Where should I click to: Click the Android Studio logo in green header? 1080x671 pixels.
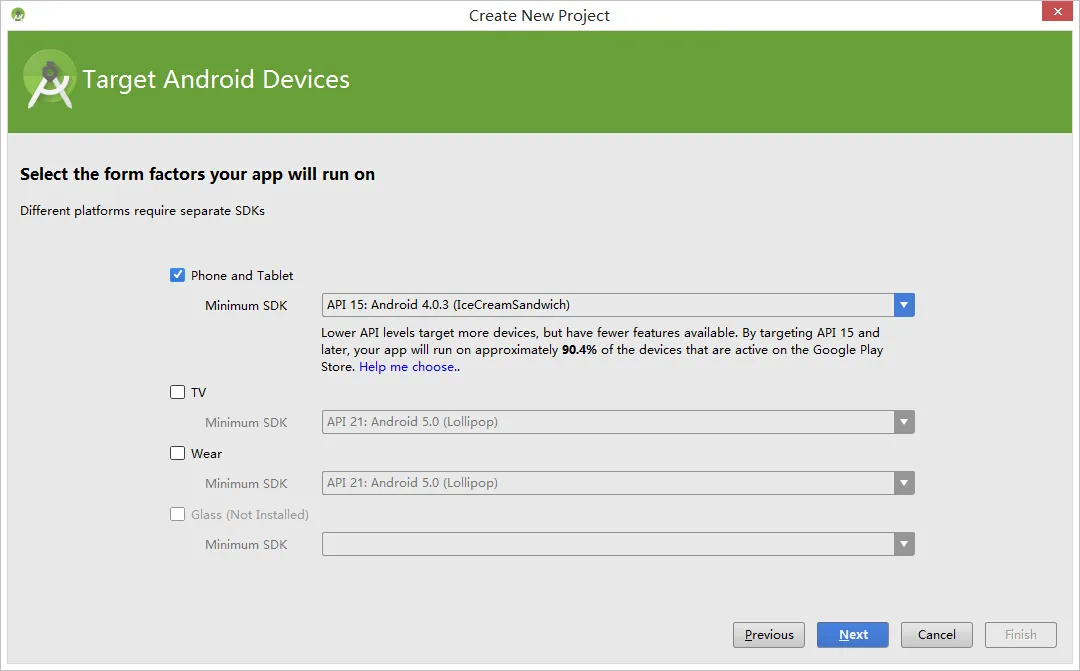(x=49, y=80)
